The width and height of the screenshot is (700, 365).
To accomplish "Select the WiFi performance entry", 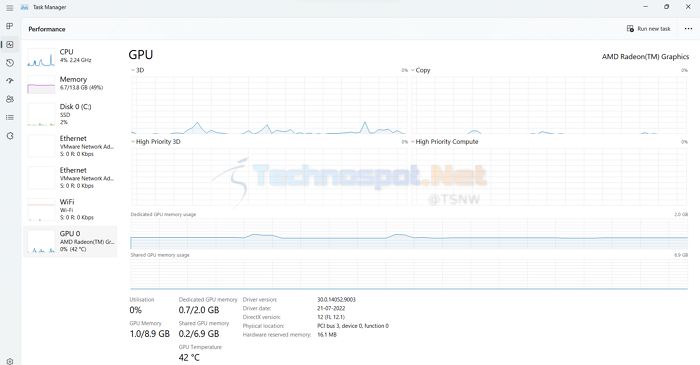I will (71, 209).
